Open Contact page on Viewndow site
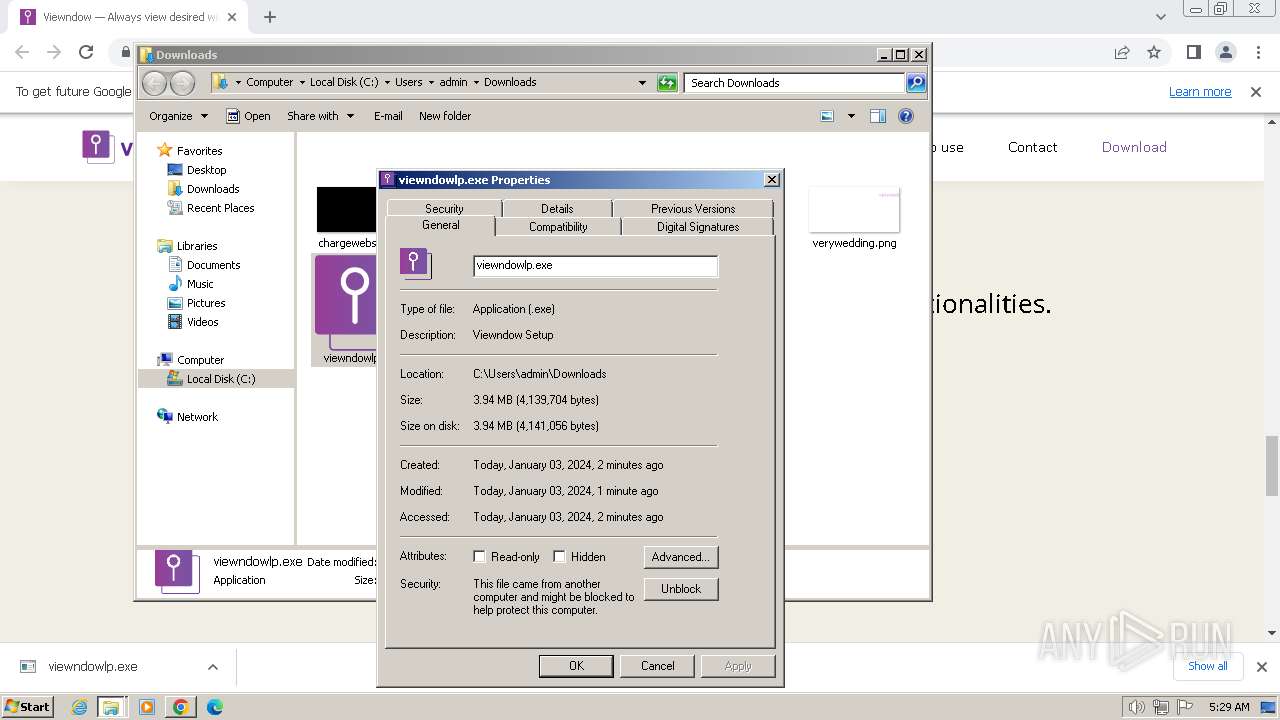1280x720 pixels. pos(1032,147)
